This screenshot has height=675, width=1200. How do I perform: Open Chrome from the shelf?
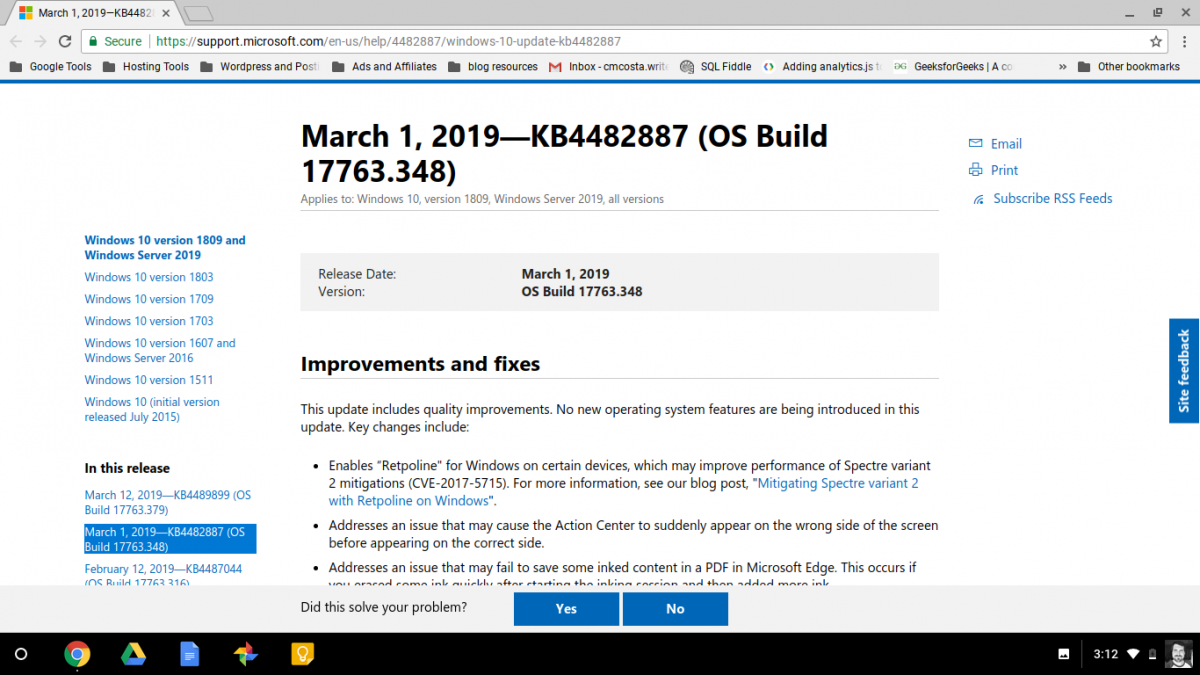point(77,655)
